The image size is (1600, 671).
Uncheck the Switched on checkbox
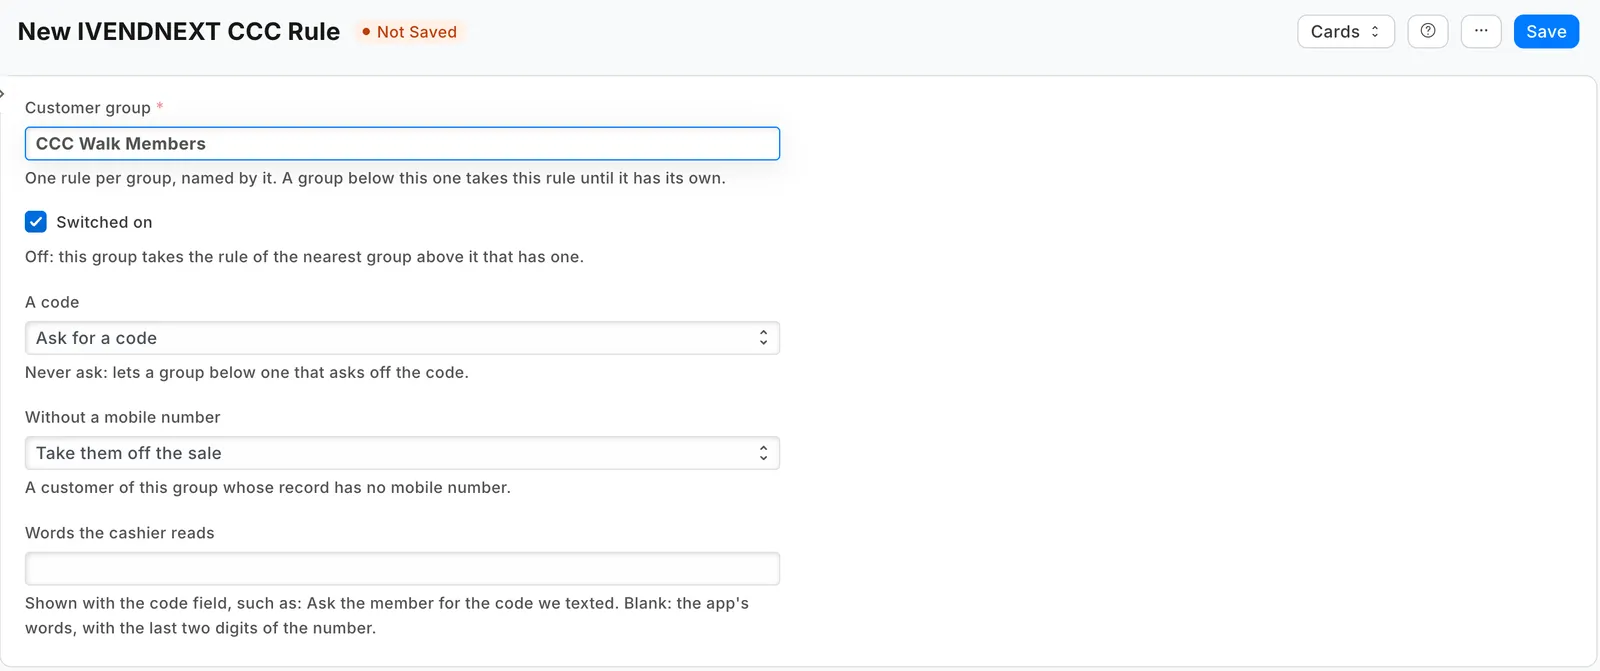(x=36, y=222)
